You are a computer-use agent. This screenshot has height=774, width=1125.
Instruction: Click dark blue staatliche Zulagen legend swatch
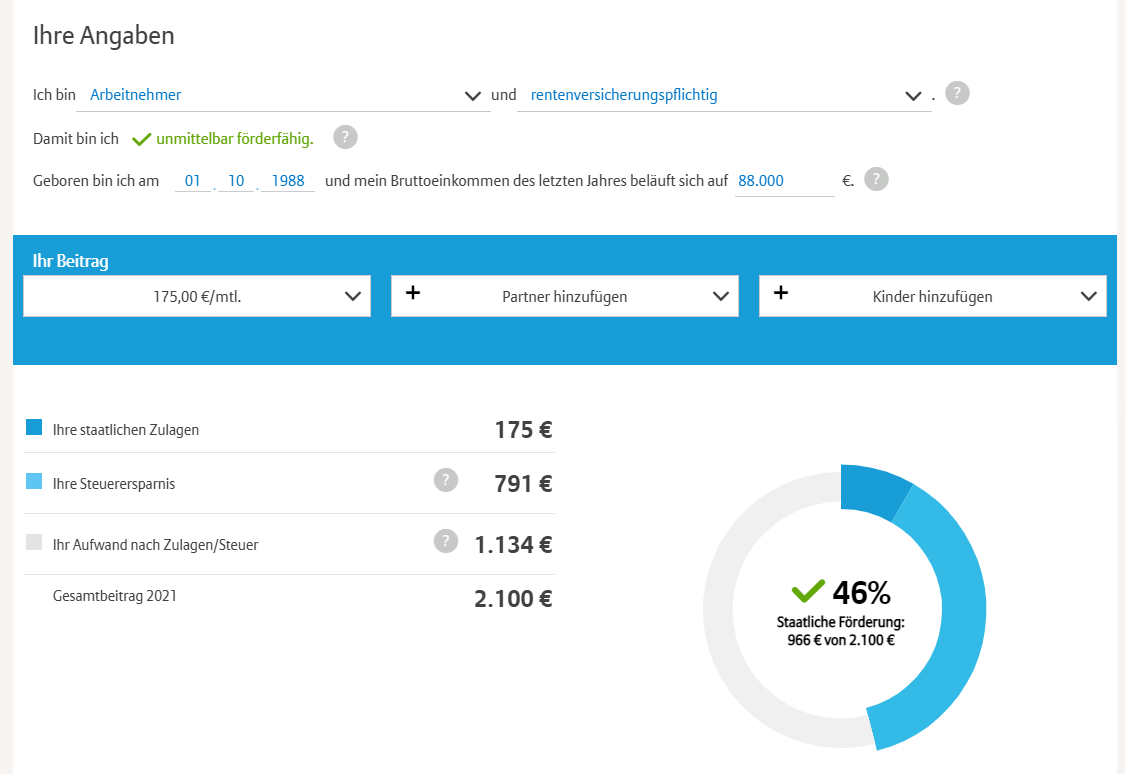(34, 427)
